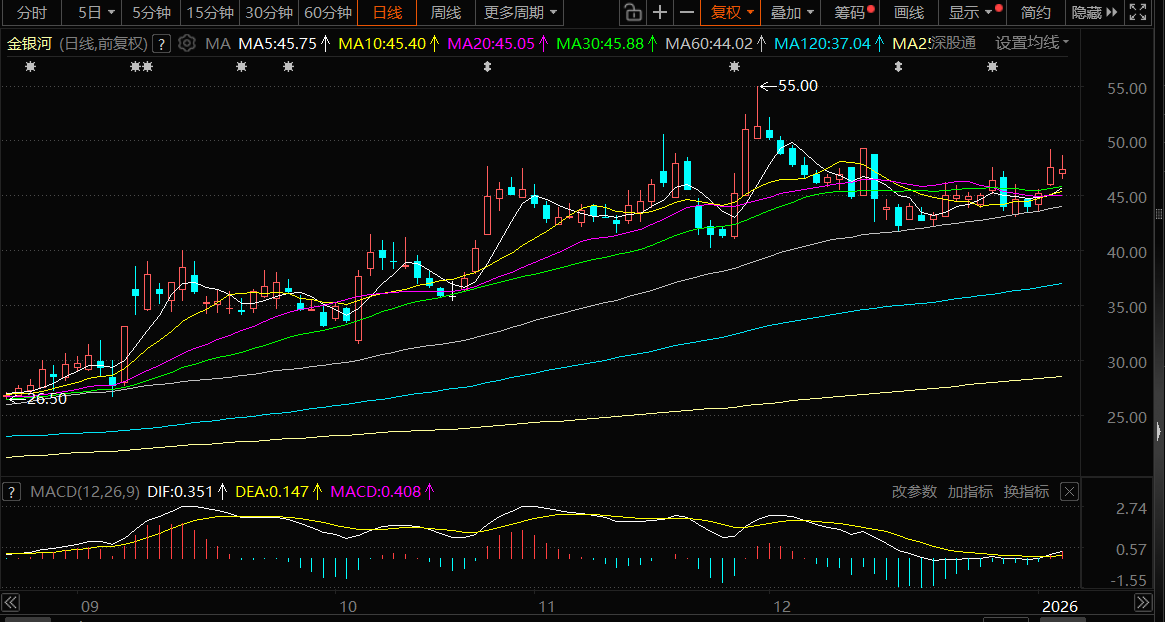Screen dimensions: 1165x622
Task: Click the 50.00 price axis label
Action: point(1126,143)
